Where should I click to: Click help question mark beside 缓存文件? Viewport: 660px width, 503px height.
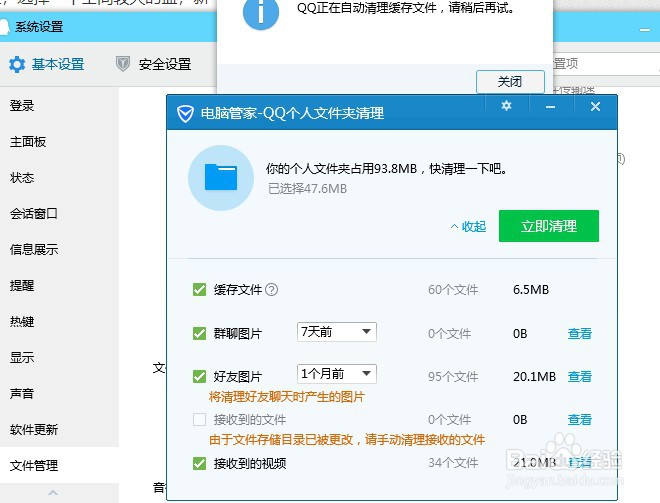point(272,290)
